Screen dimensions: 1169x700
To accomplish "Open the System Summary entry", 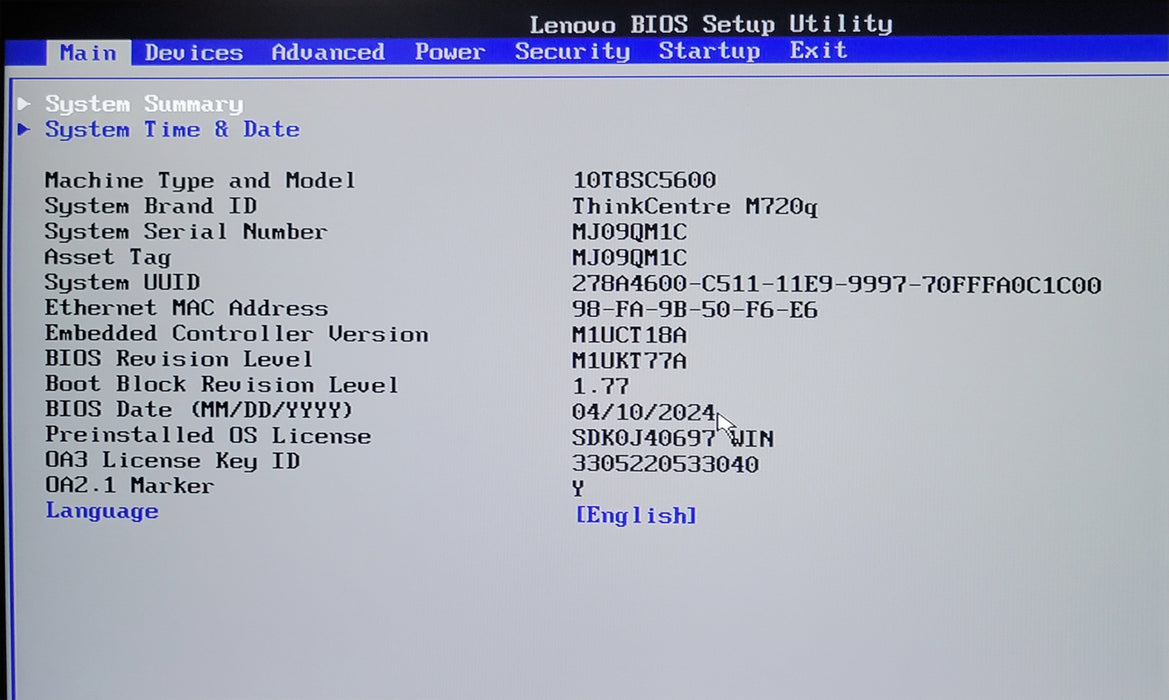I will coord(144,104).
